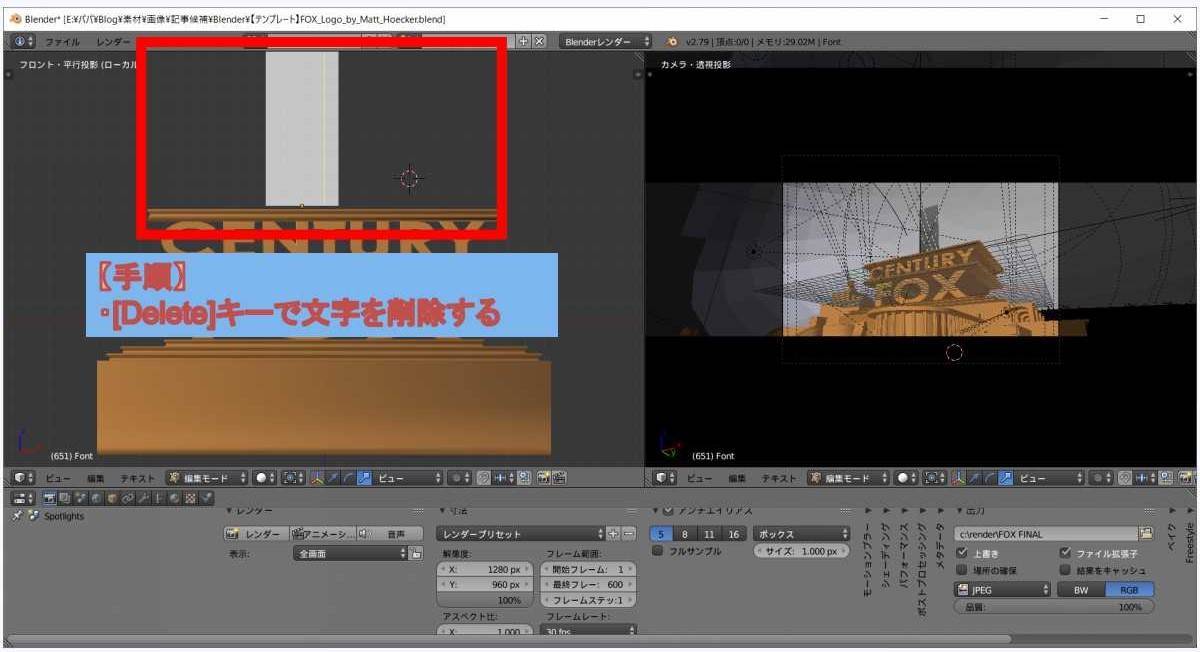Open the Blenderレンダー engine dropdown
The image size is (1200, 652).
(606, 41)
